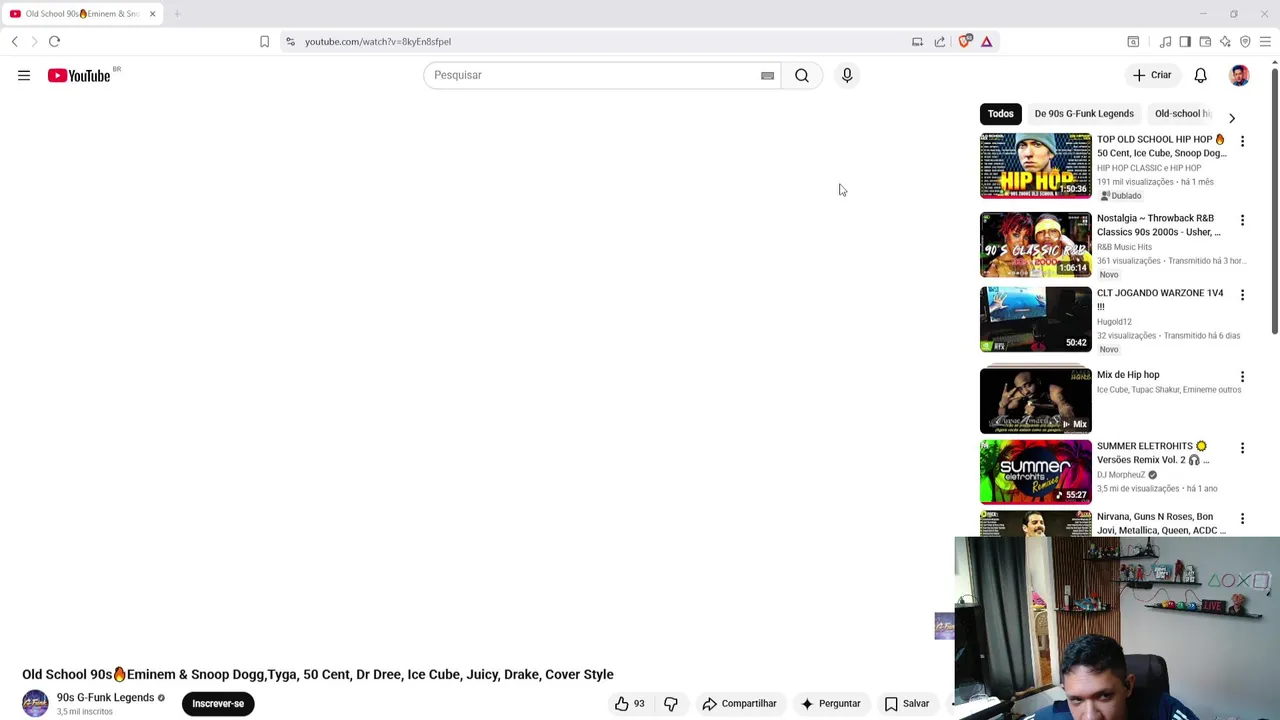Open TOP OLD SCHOOL HIP HOP video title
The image size is (1280, 720).
tap(1161, 146)
